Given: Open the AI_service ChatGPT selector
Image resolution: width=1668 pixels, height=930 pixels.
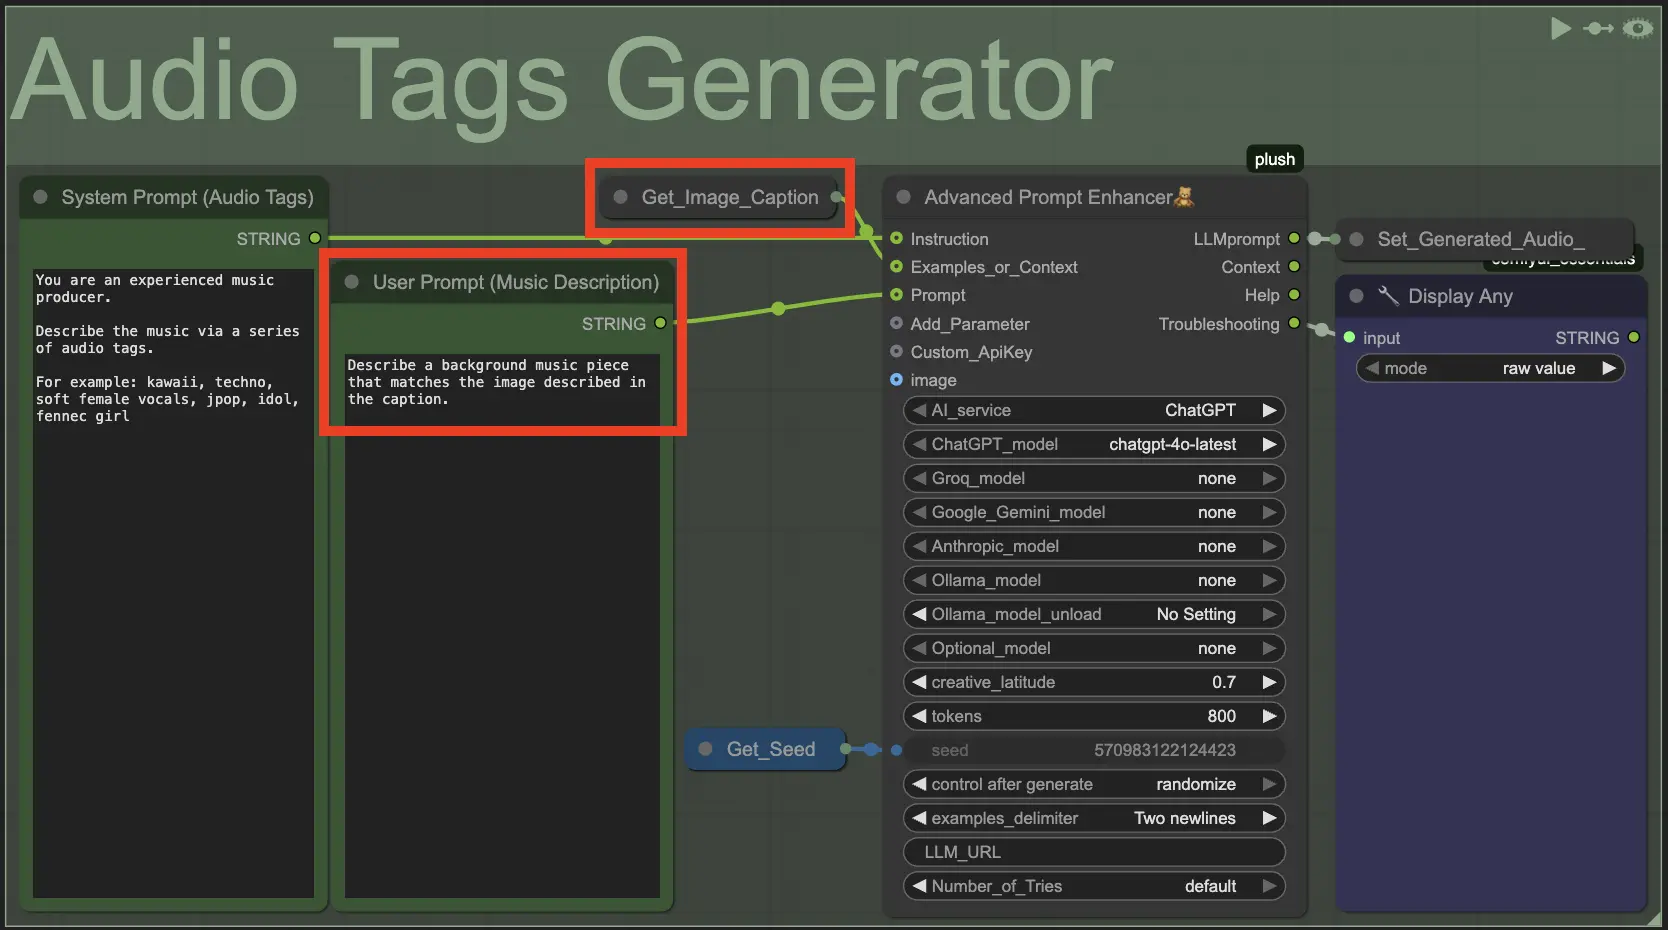Looking at the screenshot, I should (x=1093, y=410).
